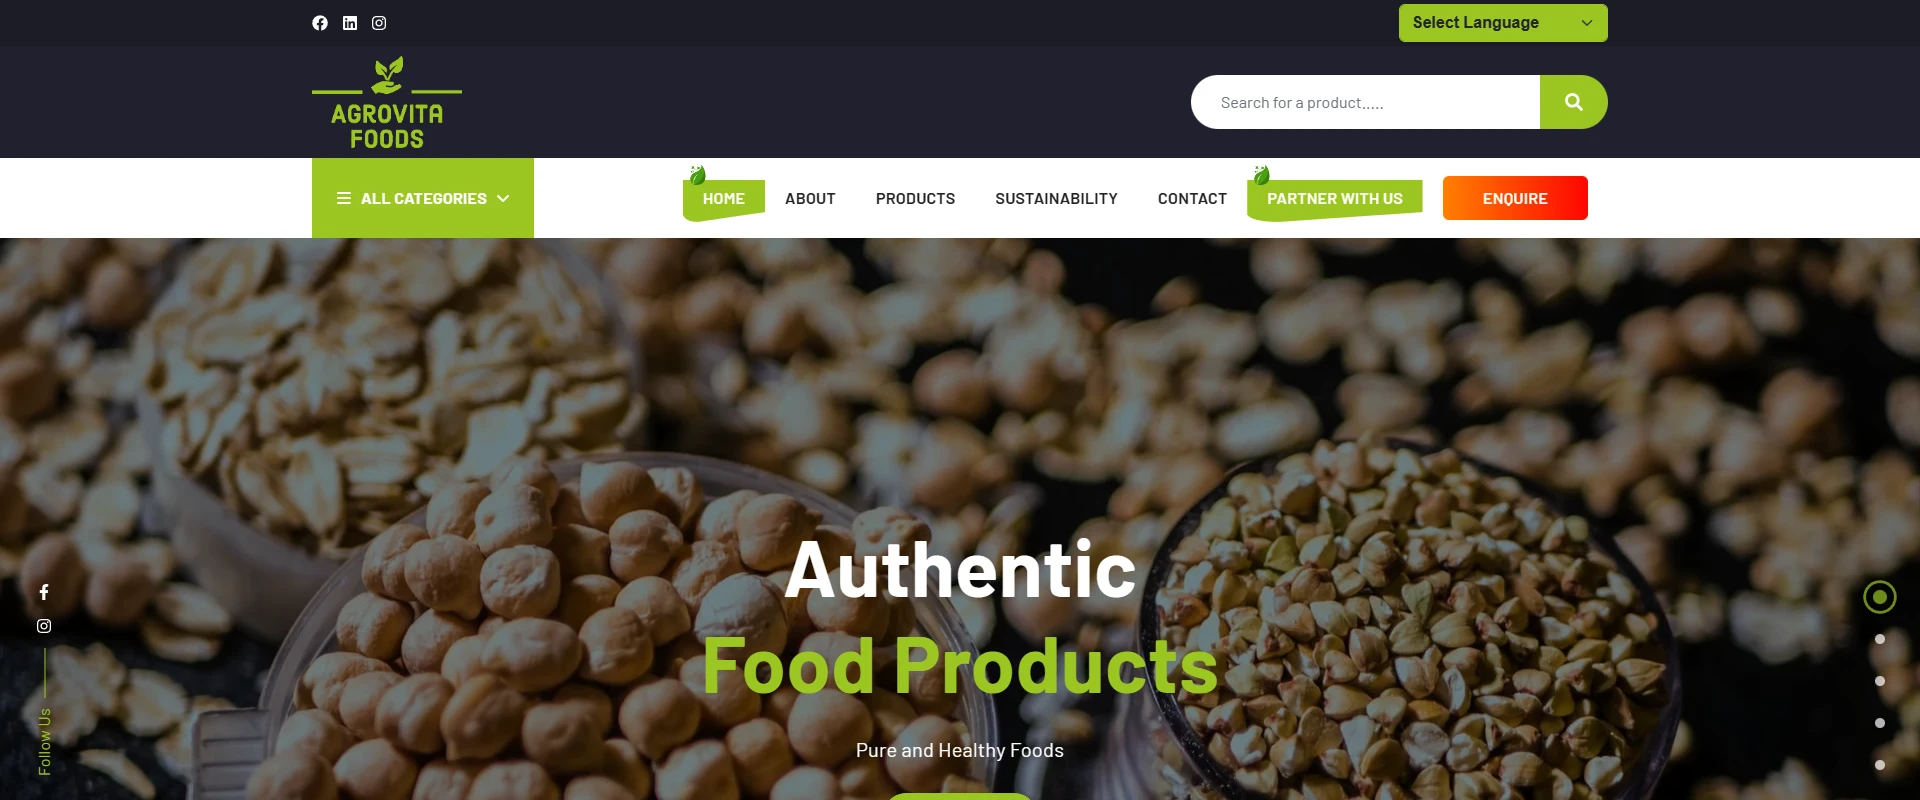The height and width of the screenshot is (800, 1920).
Task: Switch to the second slide dot
Action: click(x=1880, y=639)
